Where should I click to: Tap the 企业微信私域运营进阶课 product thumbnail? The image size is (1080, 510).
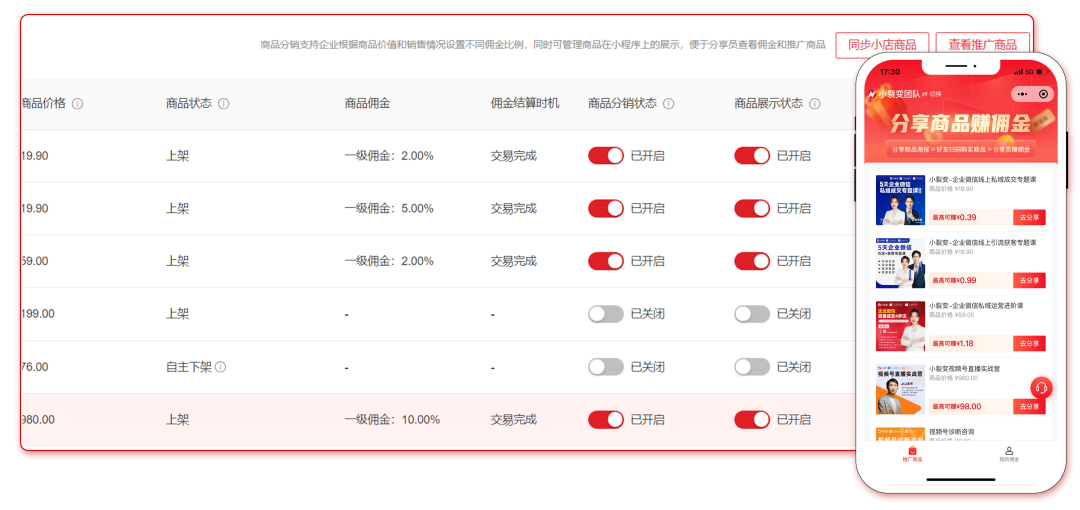(900, 327)
